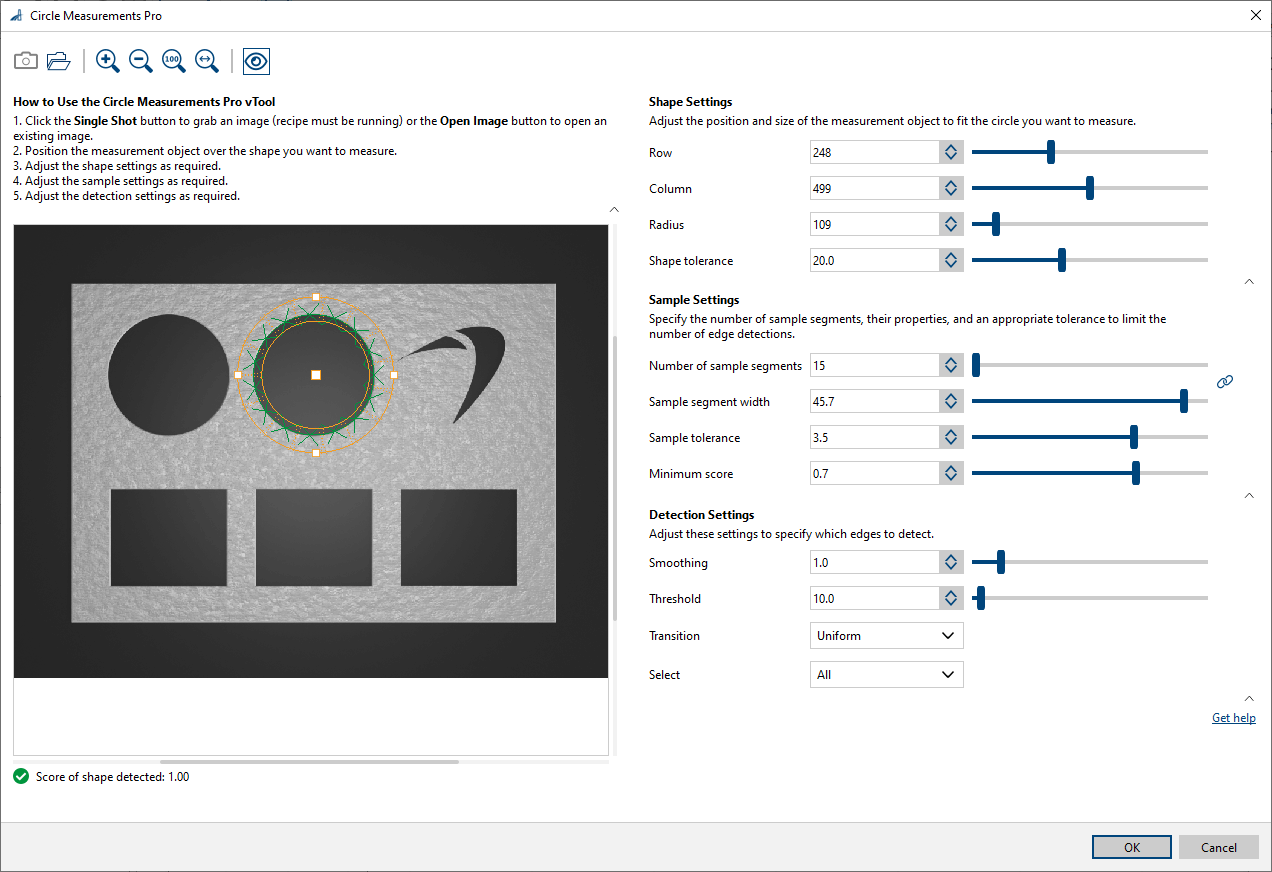This screenshot has height=872, width=1272.
Task: Click the Minimum score slider handle
Action: 1136,473
